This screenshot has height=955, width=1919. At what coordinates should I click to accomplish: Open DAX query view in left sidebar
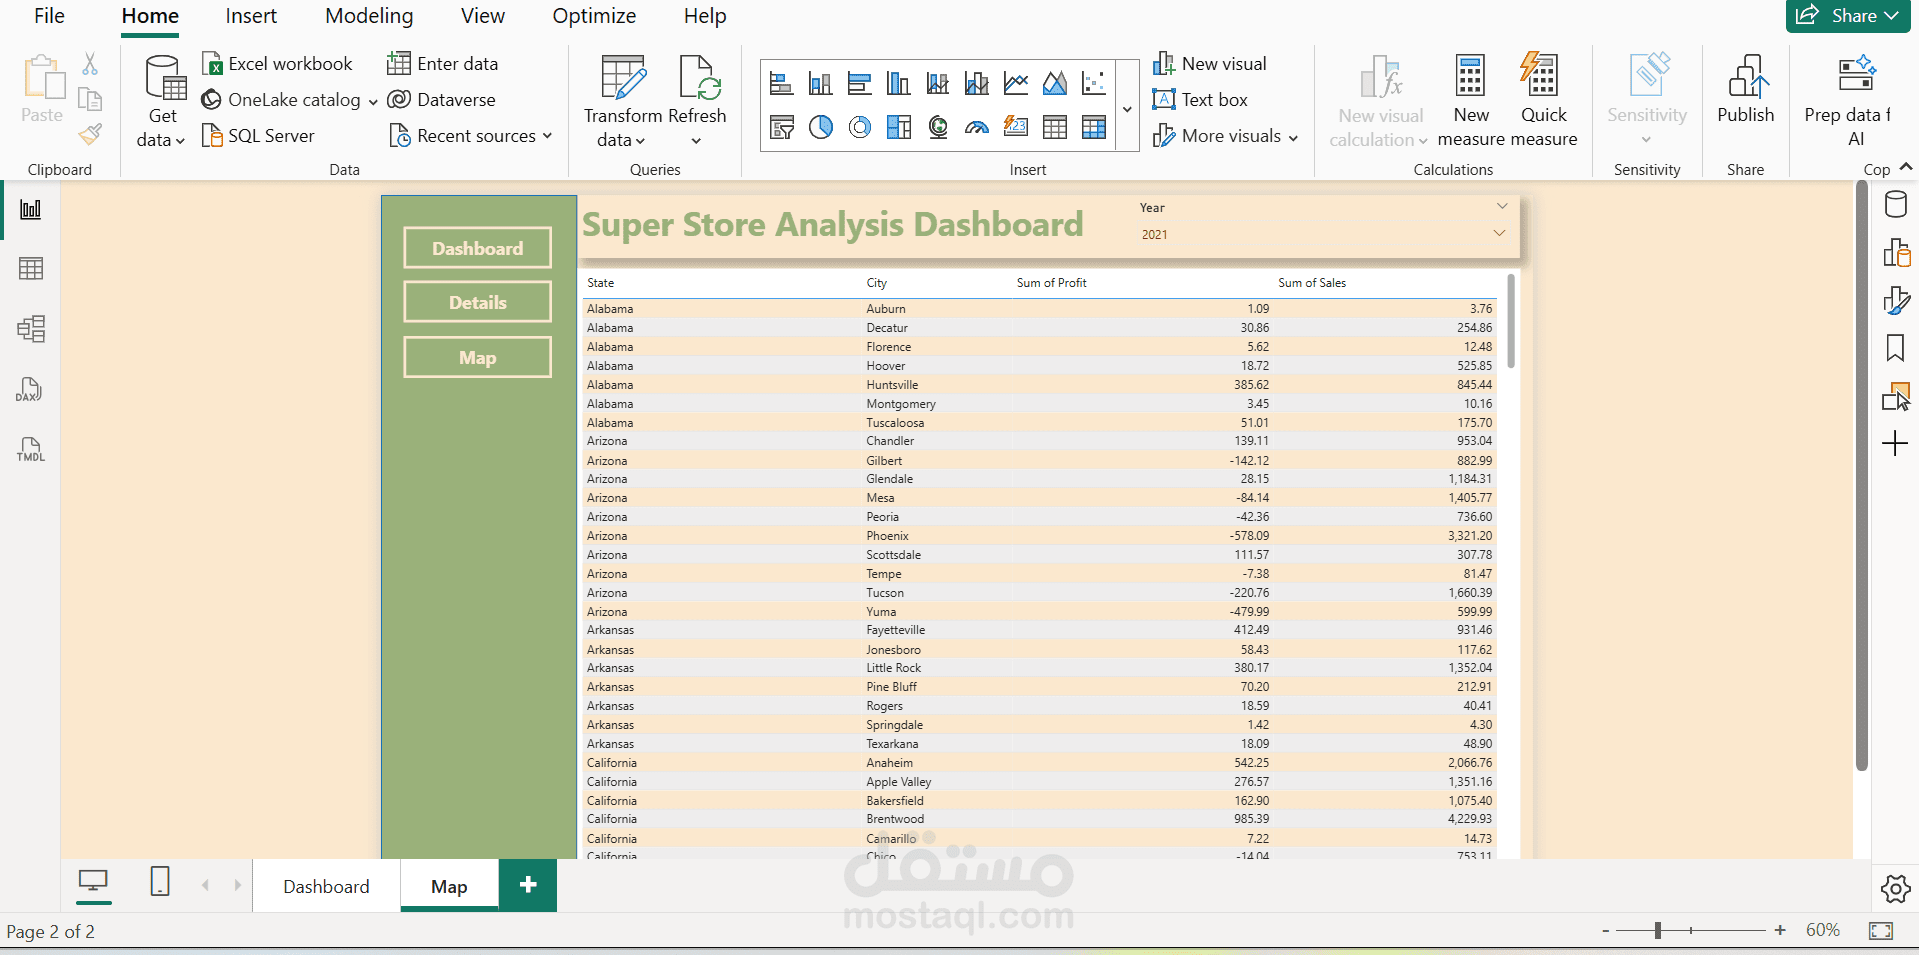coord(29,390)
